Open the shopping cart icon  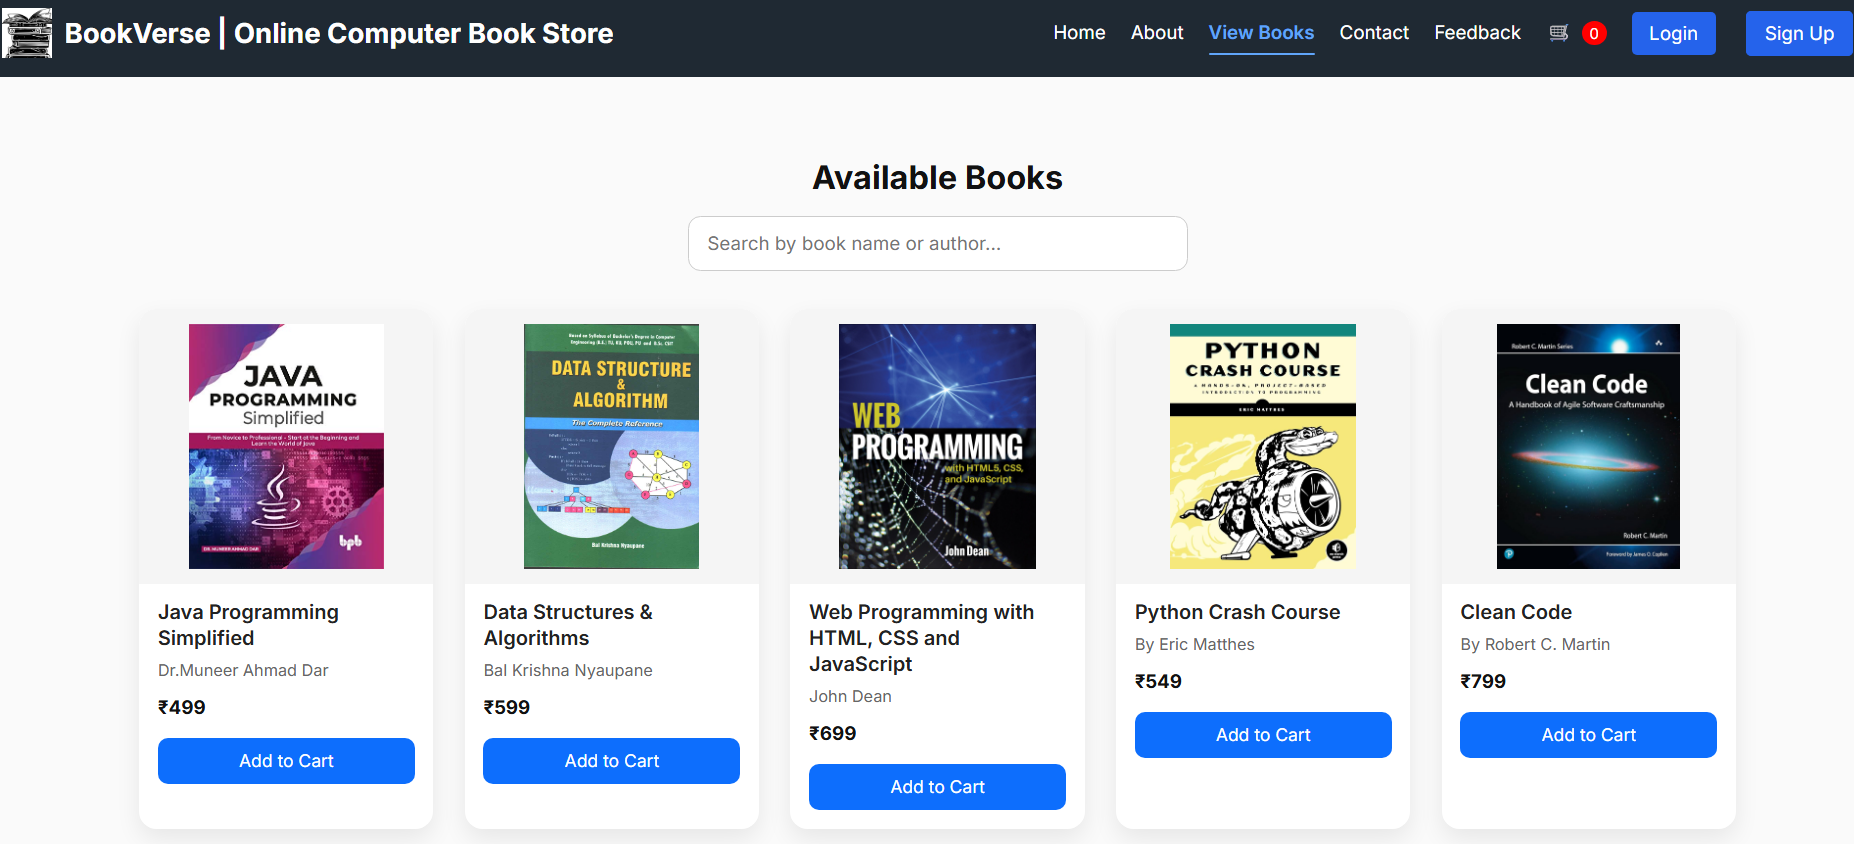1558,33
